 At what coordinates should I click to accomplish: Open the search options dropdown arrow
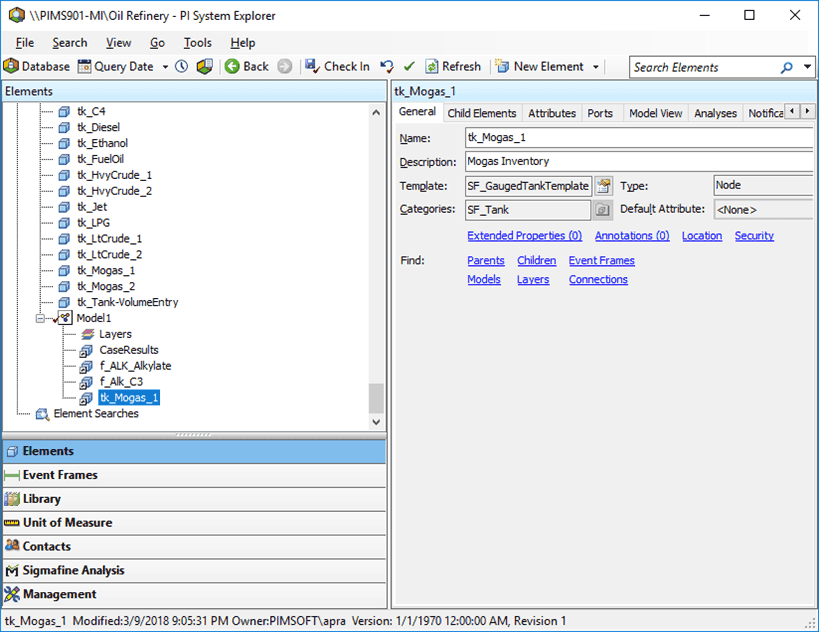807,67
